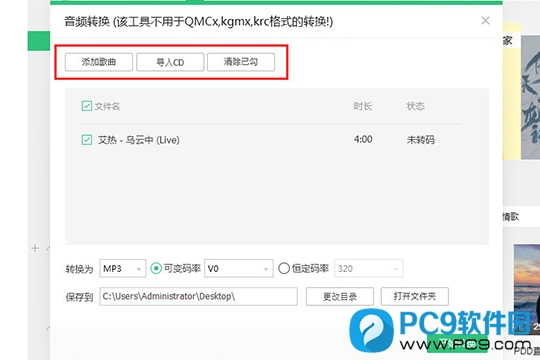Click the 未转码 status text
Viewport: 540px width, 360px height.
click(x=420, y=140)
